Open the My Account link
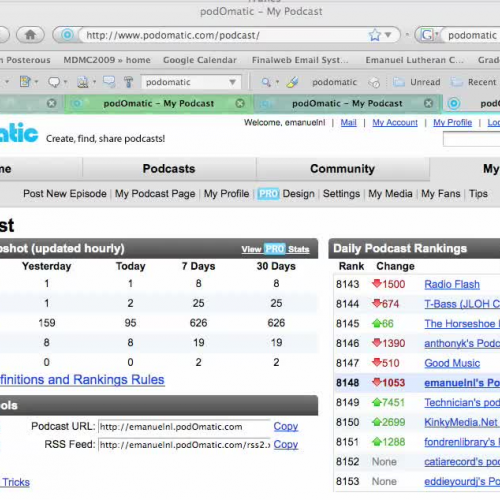The height and width of the screenshot is (500, 500). (395, 123)
